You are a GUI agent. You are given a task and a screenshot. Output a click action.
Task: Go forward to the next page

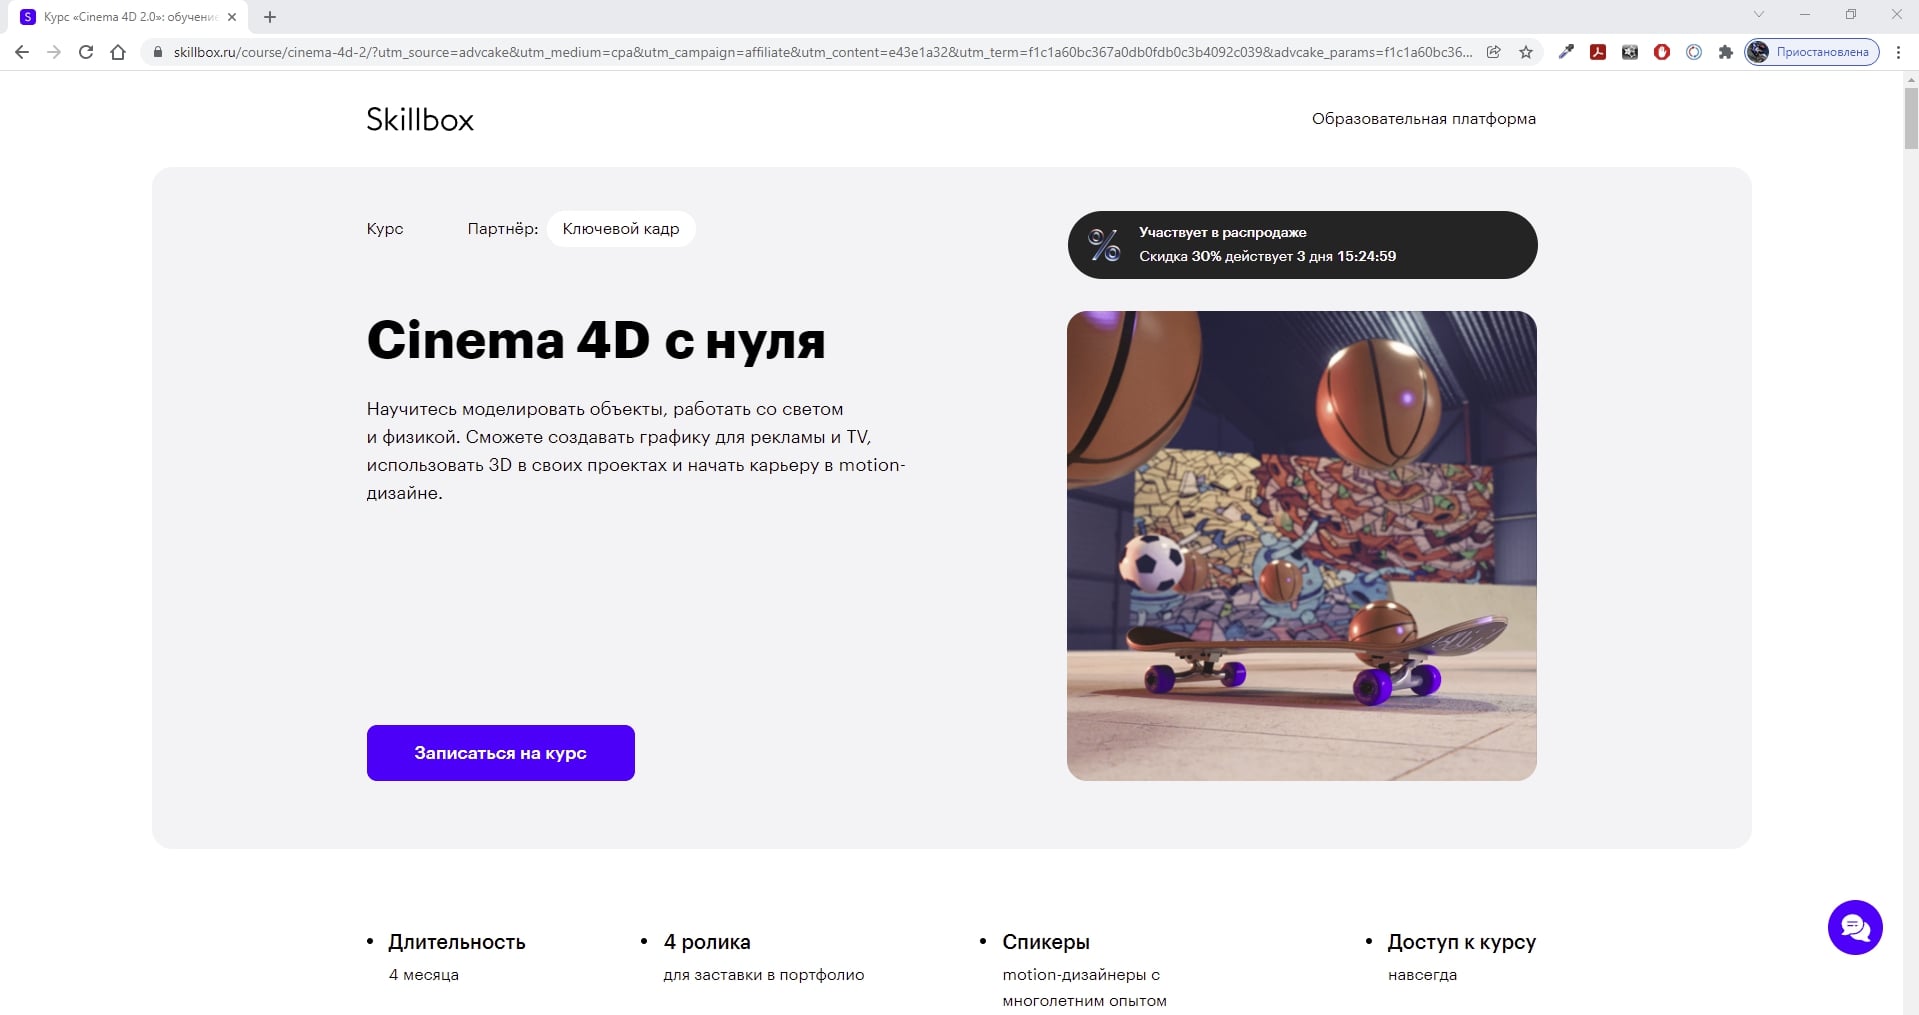click(54, 52)
